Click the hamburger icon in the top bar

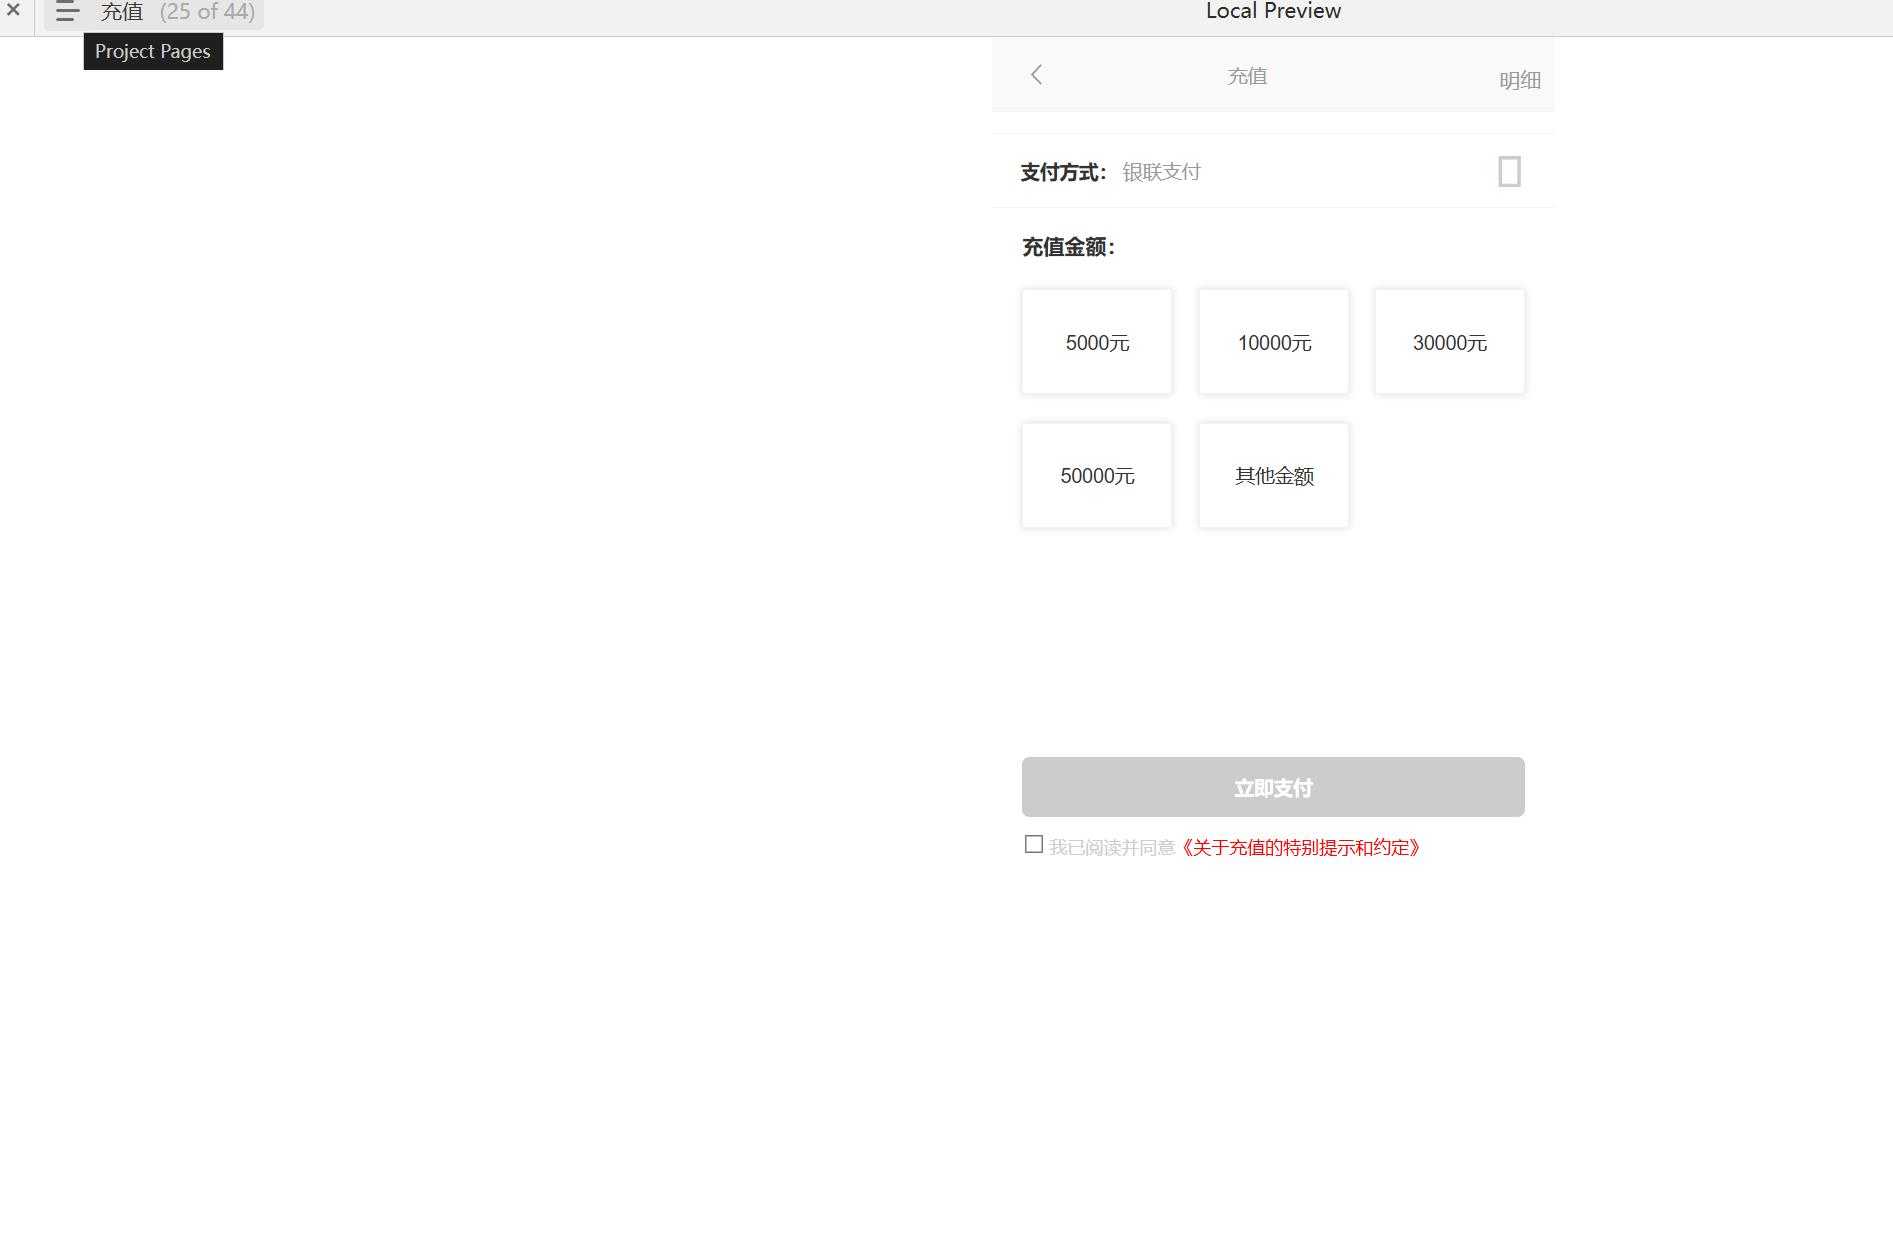(x=66, y=12)
